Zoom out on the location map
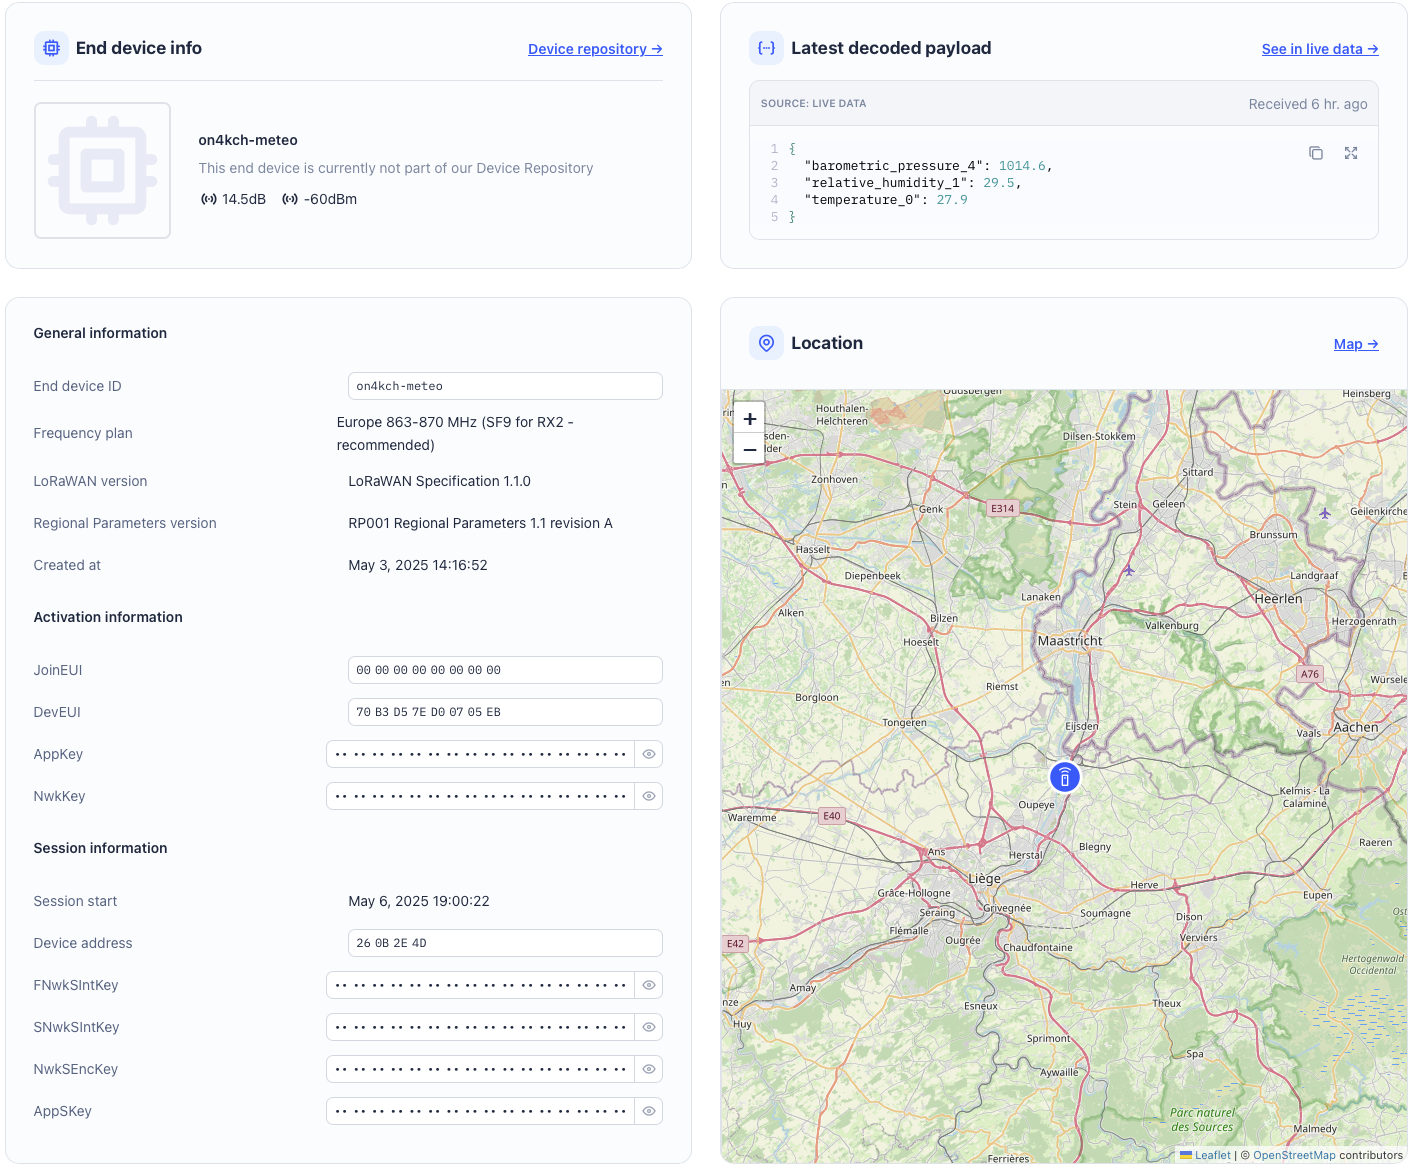Viewport: 1413px width, 1170px height. tap(749, 450)
